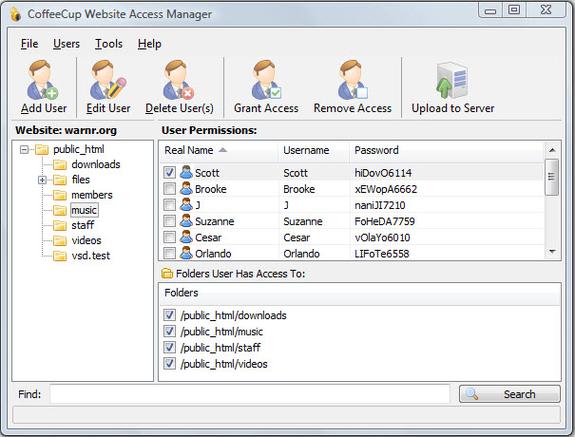The height and width of the screenshot is (437, 575).
Task: Click into the Find text field
Action: coord(250,394)
